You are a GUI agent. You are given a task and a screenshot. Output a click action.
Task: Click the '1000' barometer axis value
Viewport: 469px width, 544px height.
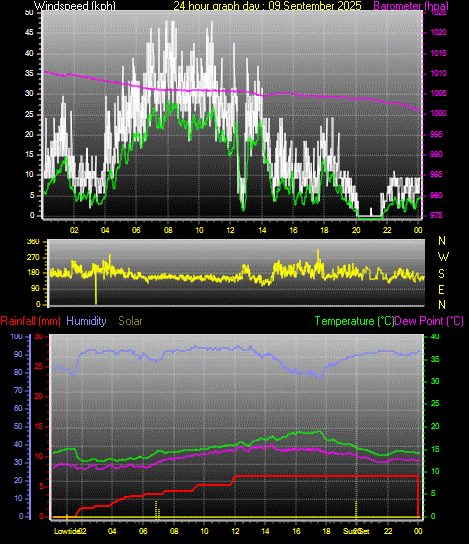439,113
